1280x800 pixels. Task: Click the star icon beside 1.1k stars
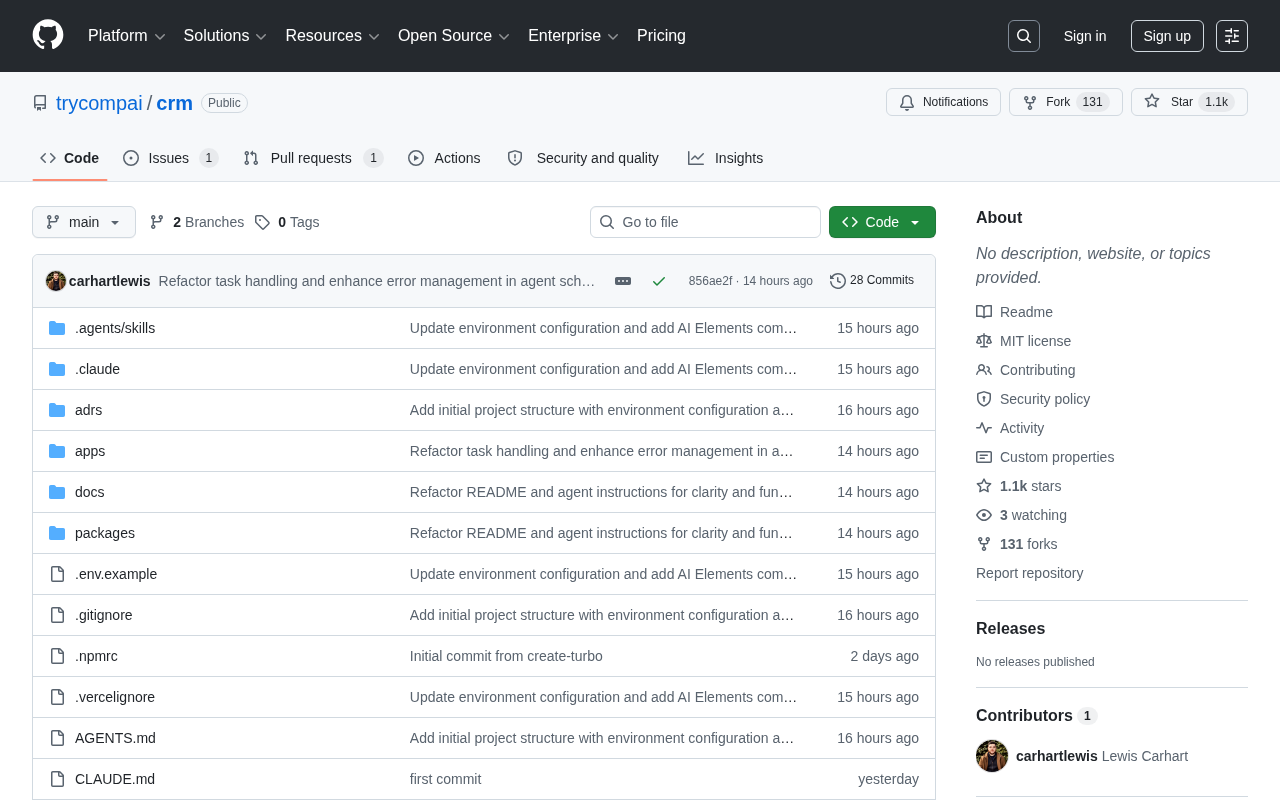tap(984, 486)
